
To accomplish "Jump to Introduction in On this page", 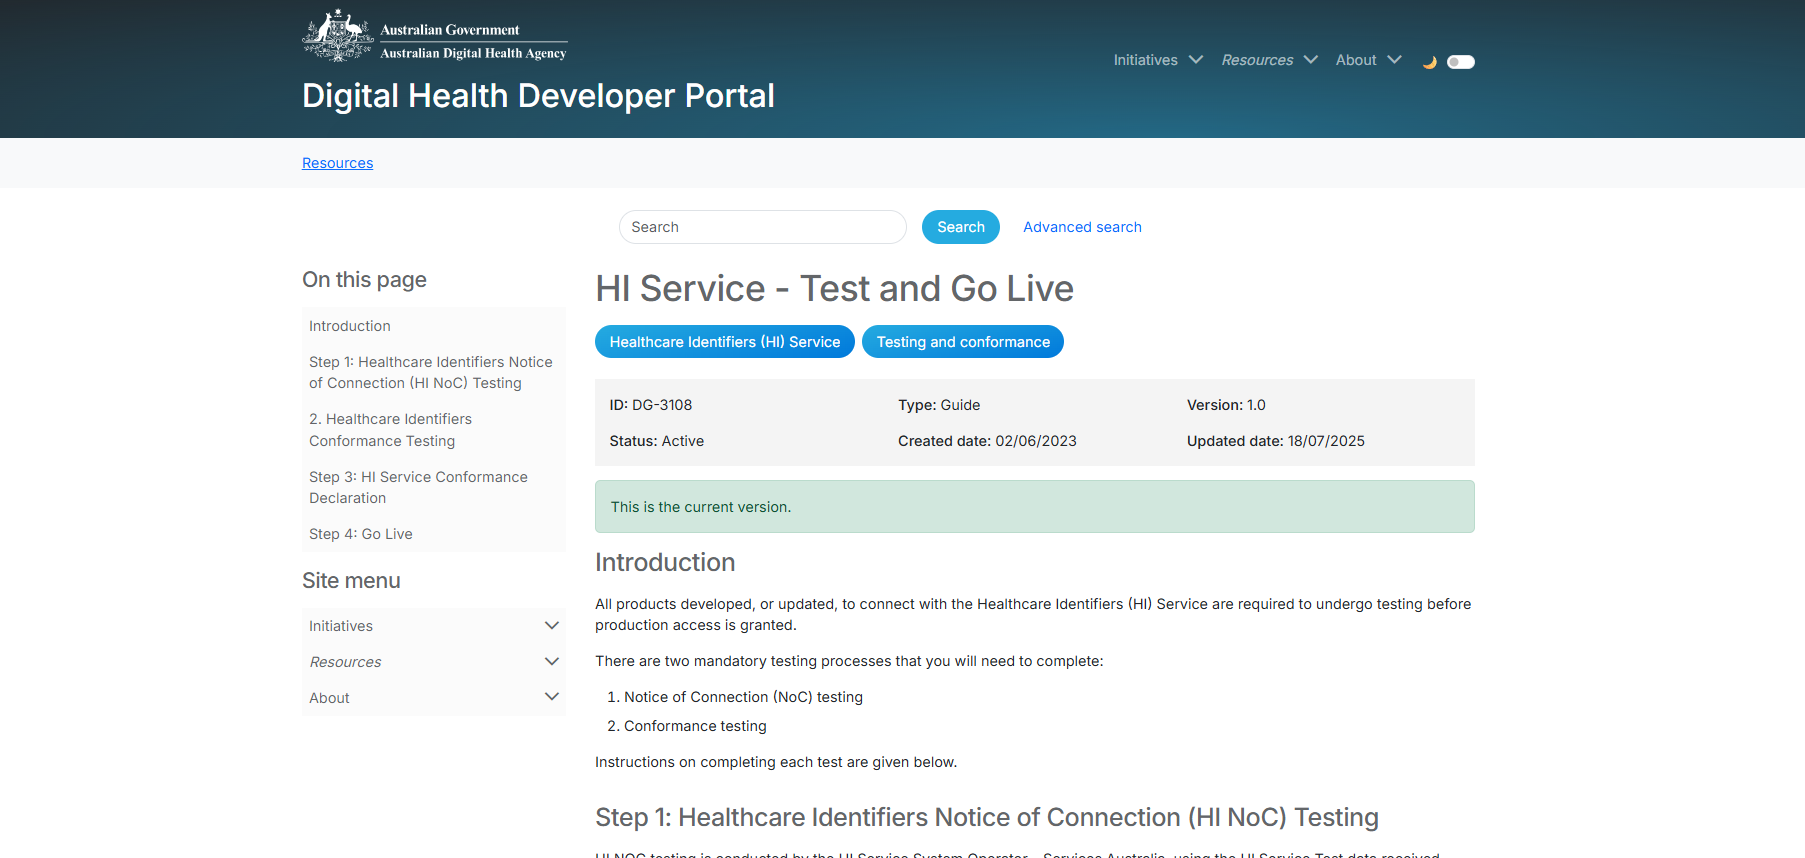I will 350,326.
